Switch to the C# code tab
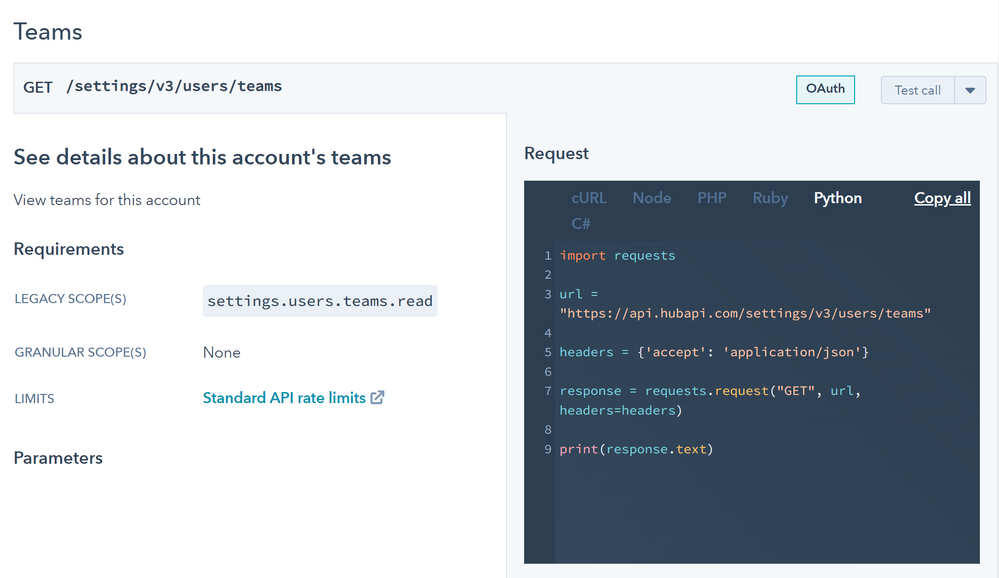 [581, 223]
